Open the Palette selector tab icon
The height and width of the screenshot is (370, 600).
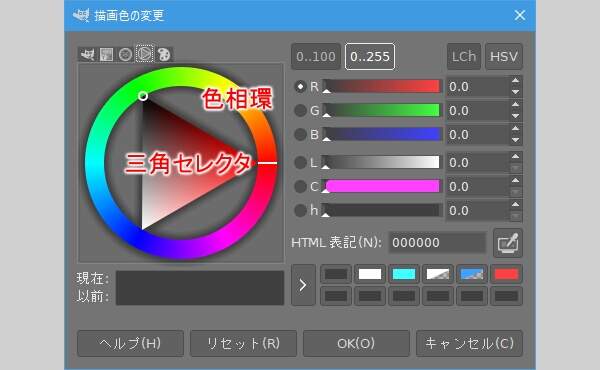pos(164,54)
